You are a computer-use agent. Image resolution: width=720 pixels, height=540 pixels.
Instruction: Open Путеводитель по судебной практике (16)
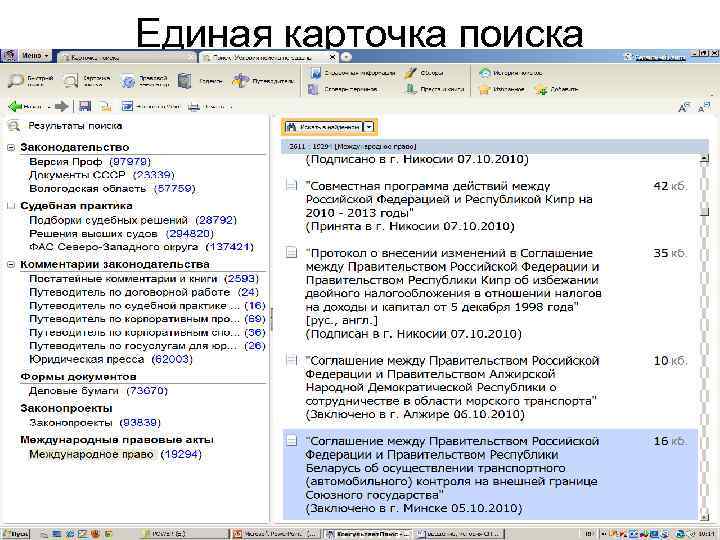tap(147, 305)
